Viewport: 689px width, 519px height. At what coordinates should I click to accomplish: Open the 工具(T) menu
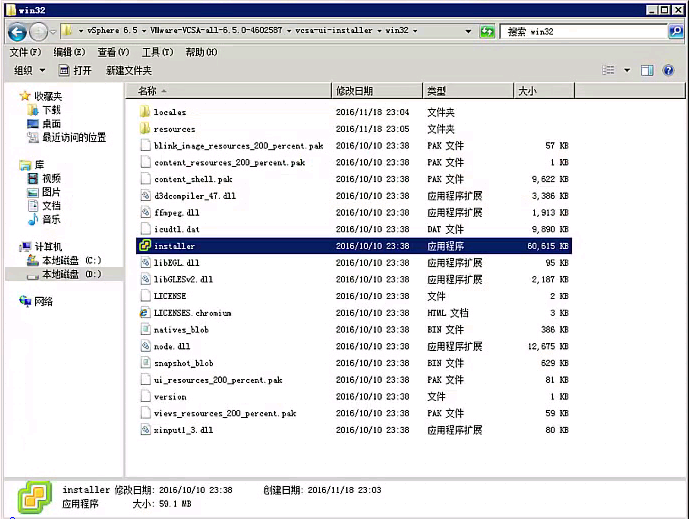click(157, 52)
